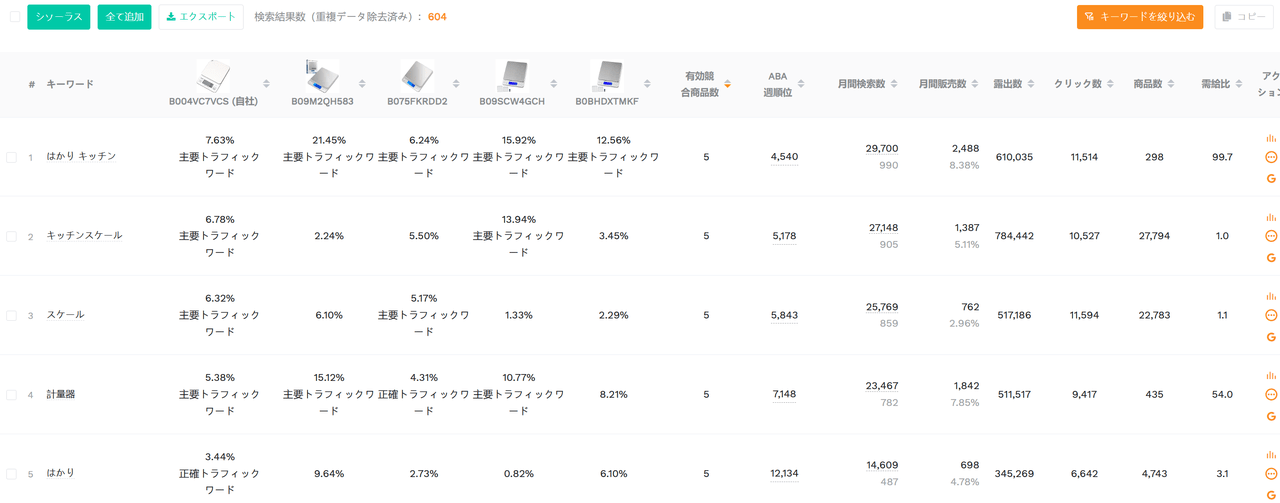Sort by 月間販売数 column

pyautogui.click(x=975, y=84)
